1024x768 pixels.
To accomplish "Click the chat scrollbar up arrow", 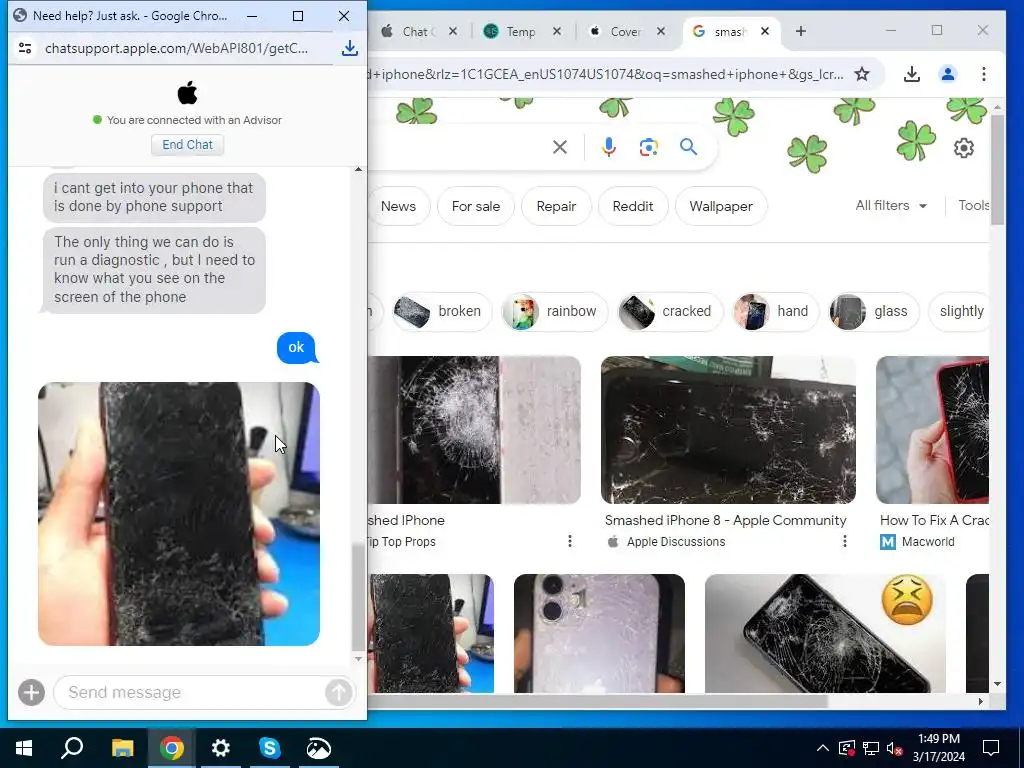I will (358, 170).
